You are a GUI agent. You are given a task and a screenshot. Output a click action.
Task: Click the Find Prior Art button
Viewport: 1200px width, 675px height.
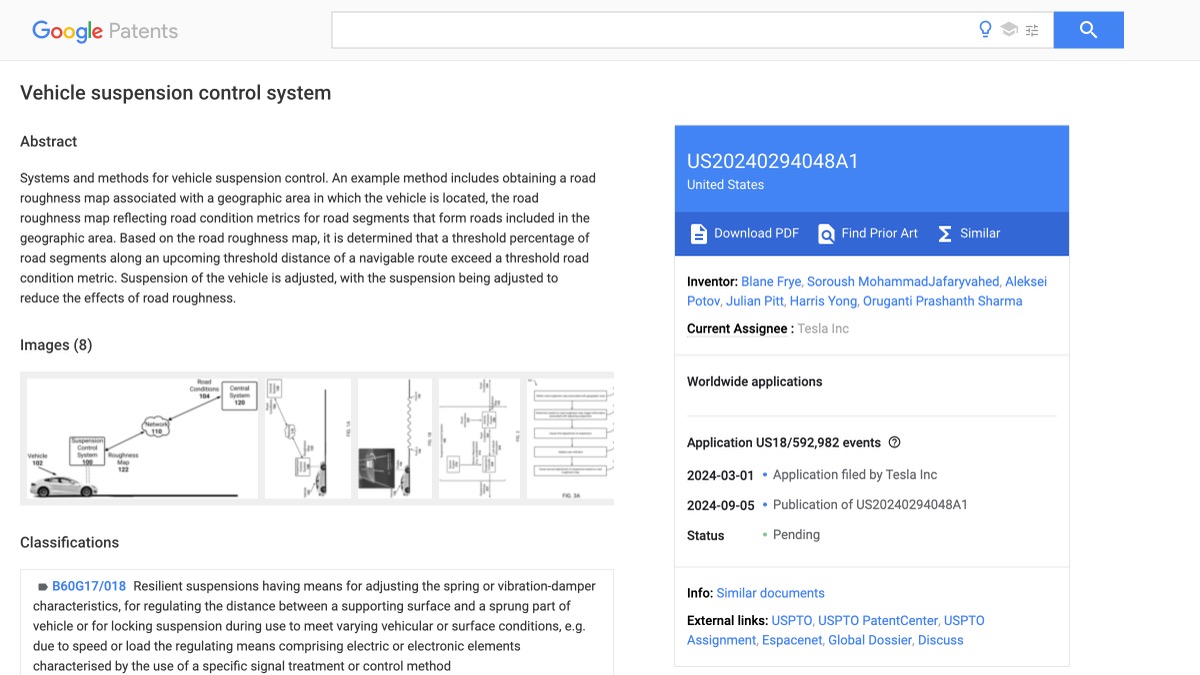pyautogui.click(x=868, y=233)
